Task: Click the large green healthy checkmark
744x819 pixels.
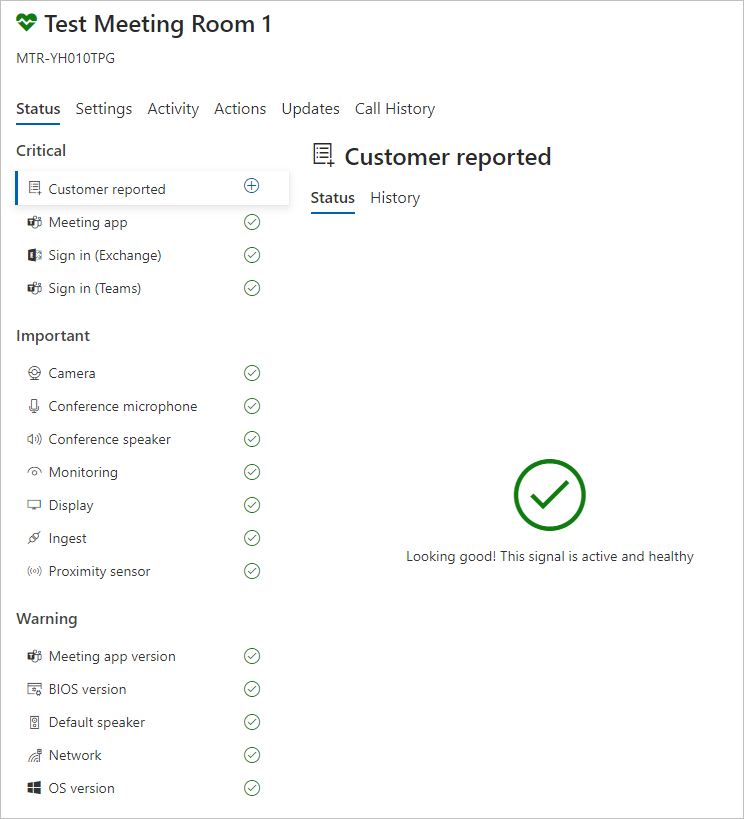Action: [550, 495]
